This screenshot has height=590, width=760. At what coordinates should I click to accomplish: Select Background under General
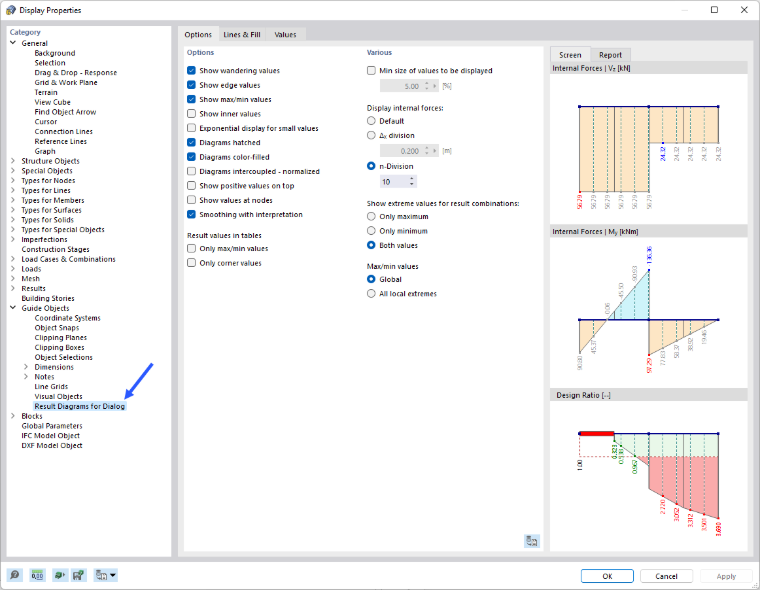point(55,53)
